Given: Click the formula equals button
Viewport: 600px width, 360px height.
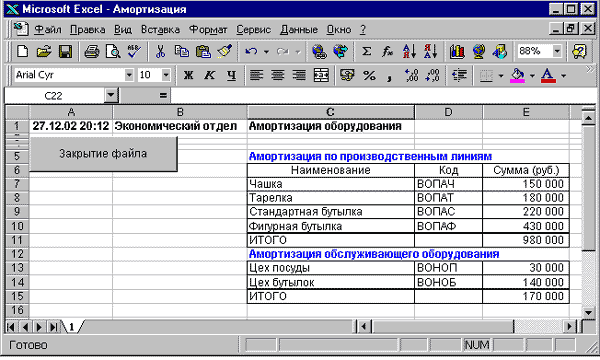Looking at the screenshot, I should tap(163, 95).
